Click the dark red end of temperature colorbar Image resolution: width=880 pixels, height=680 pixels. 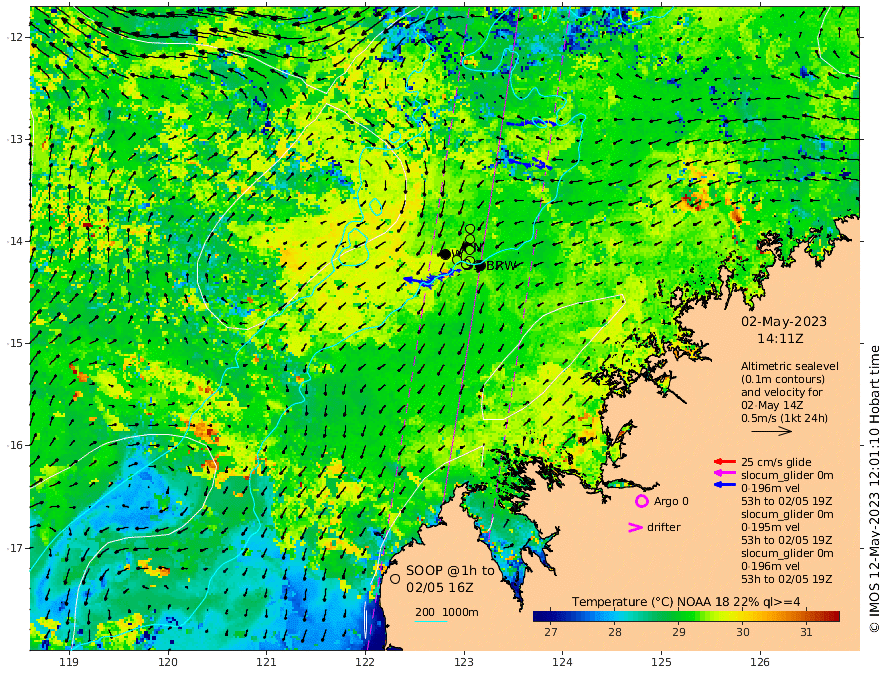click(x=833, y=617)
